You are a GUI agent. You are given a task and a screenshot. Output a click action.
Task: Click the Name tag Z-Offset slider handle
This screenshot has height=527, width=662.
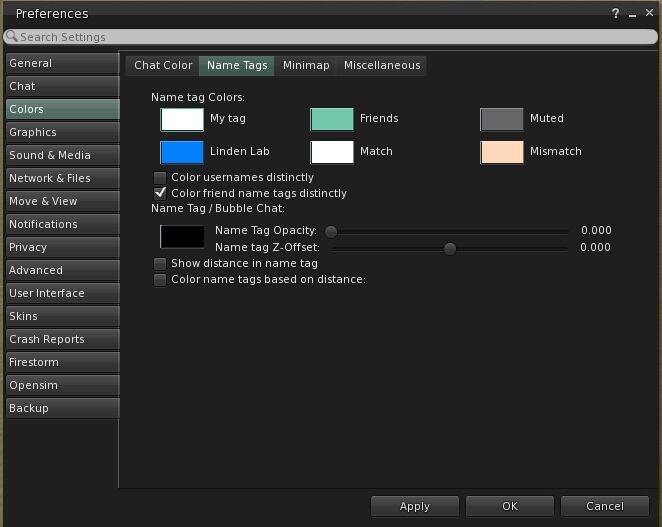coord(450,248)
